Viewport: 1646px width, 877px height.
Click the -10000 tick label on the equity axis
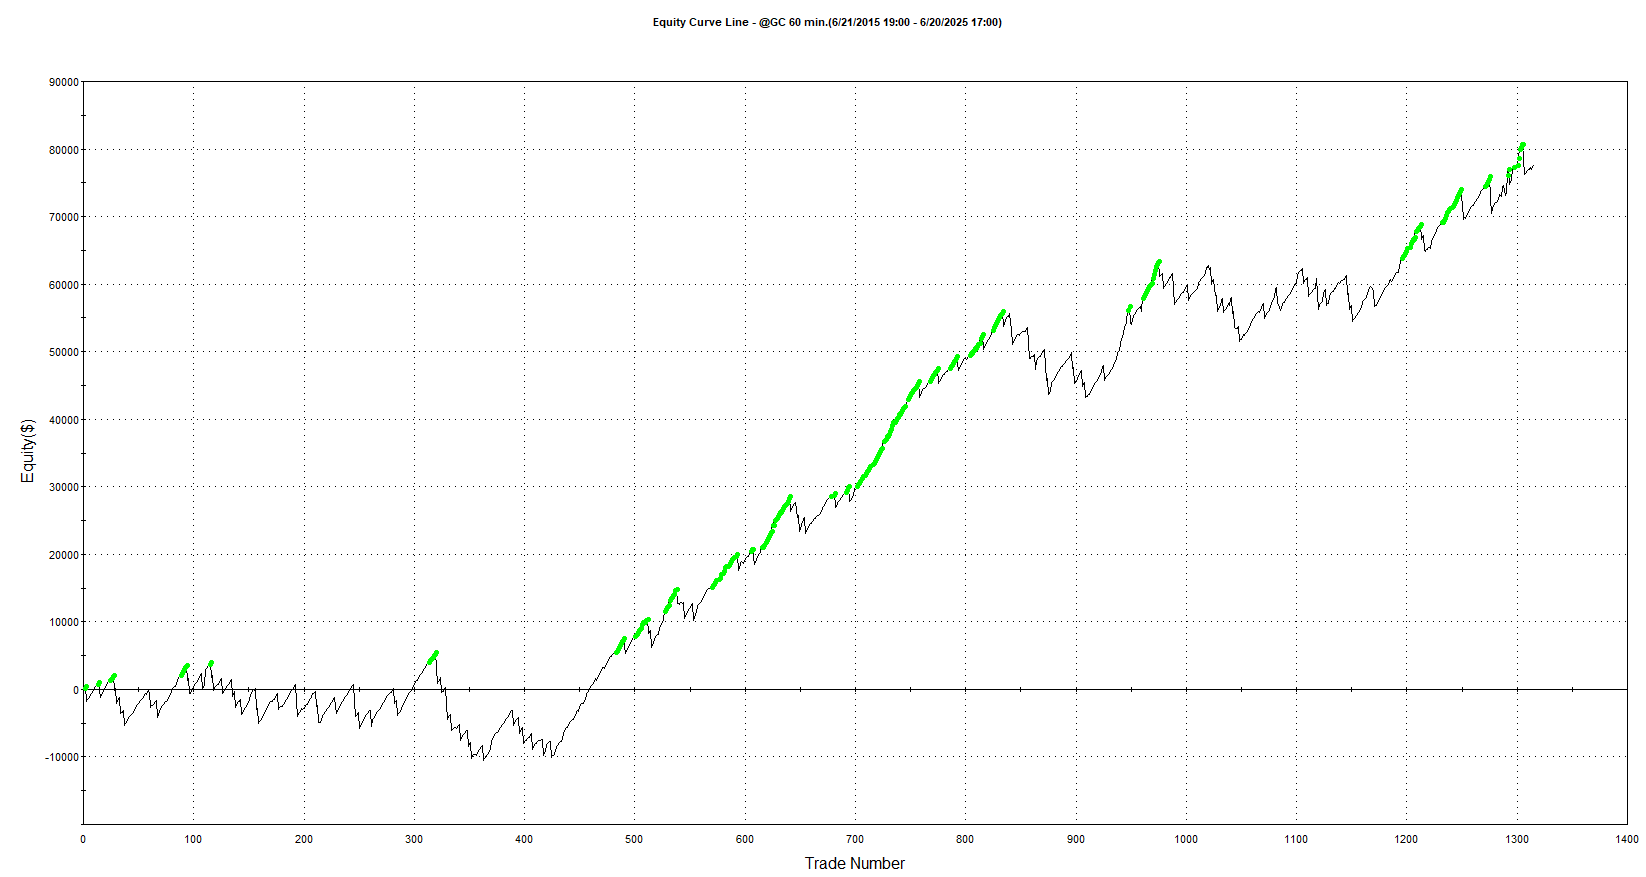[62, 757]
